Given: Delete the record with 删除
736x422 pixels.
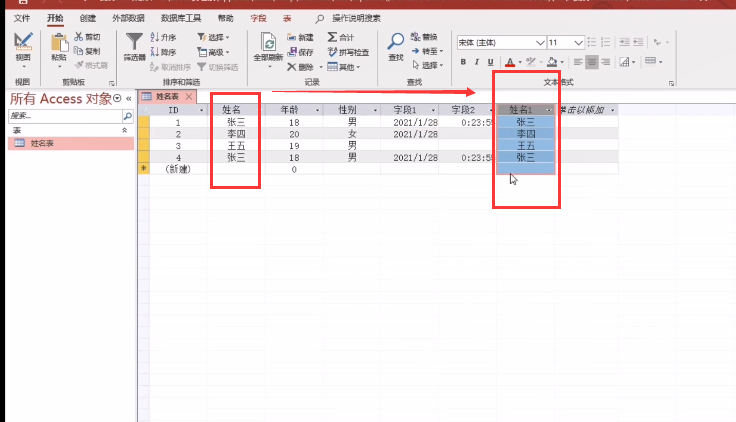Looking at the screenshot, I should click(x=300, y=67).
